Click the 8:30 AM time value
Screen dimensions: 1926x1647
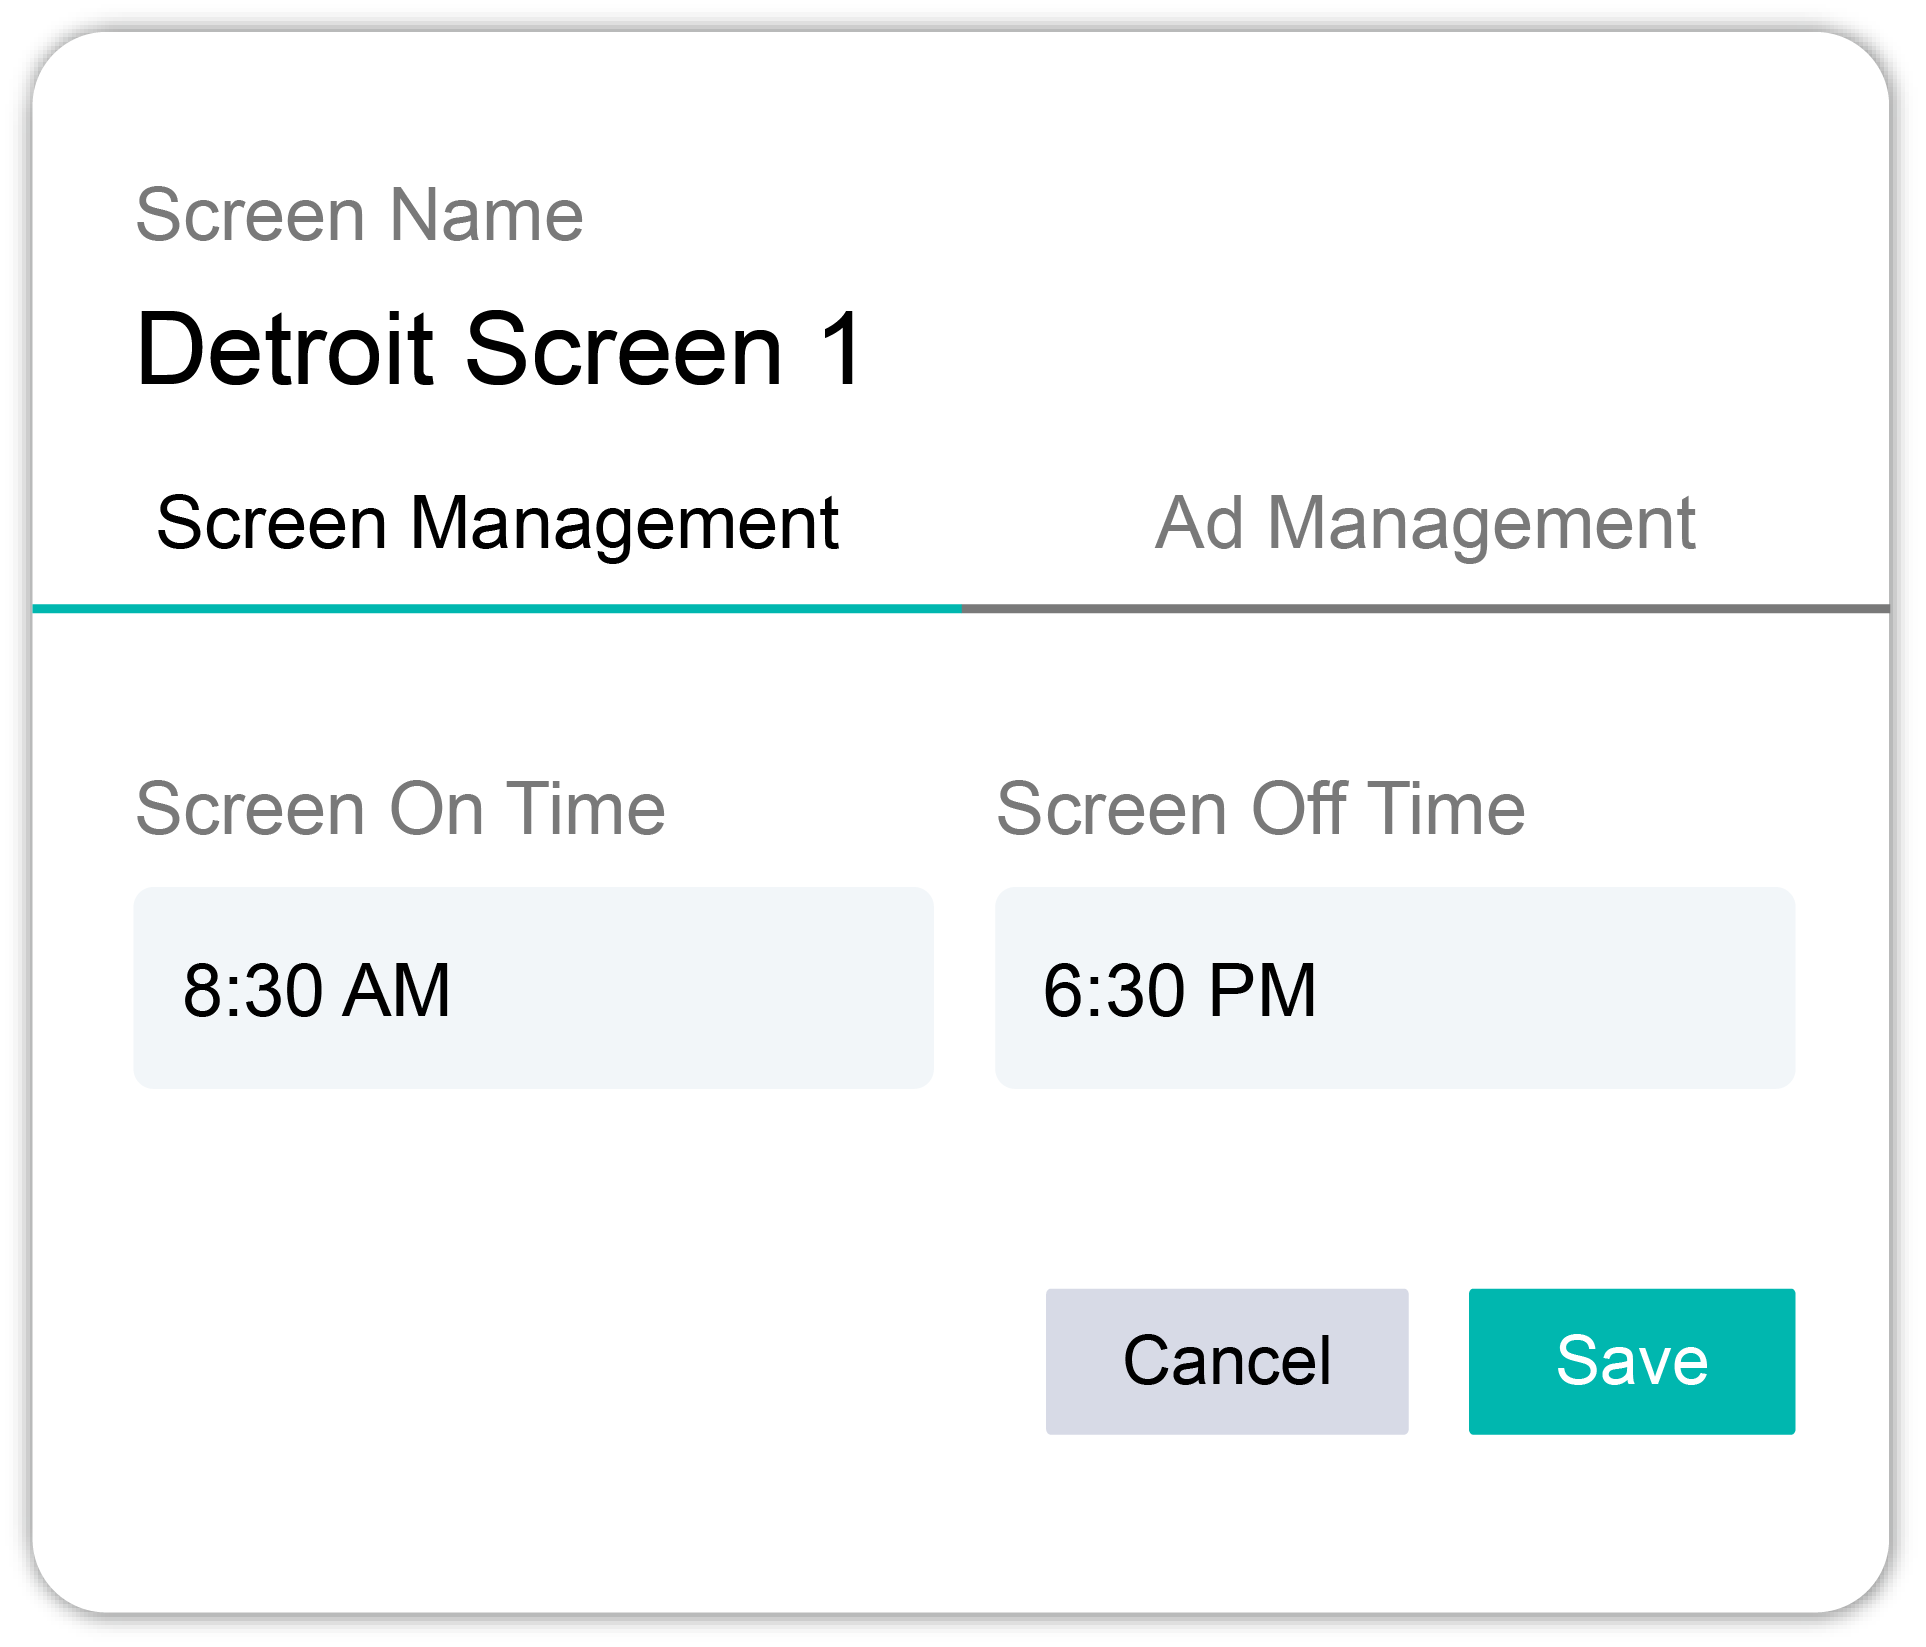pyautogui.click(x=316, y=991)
